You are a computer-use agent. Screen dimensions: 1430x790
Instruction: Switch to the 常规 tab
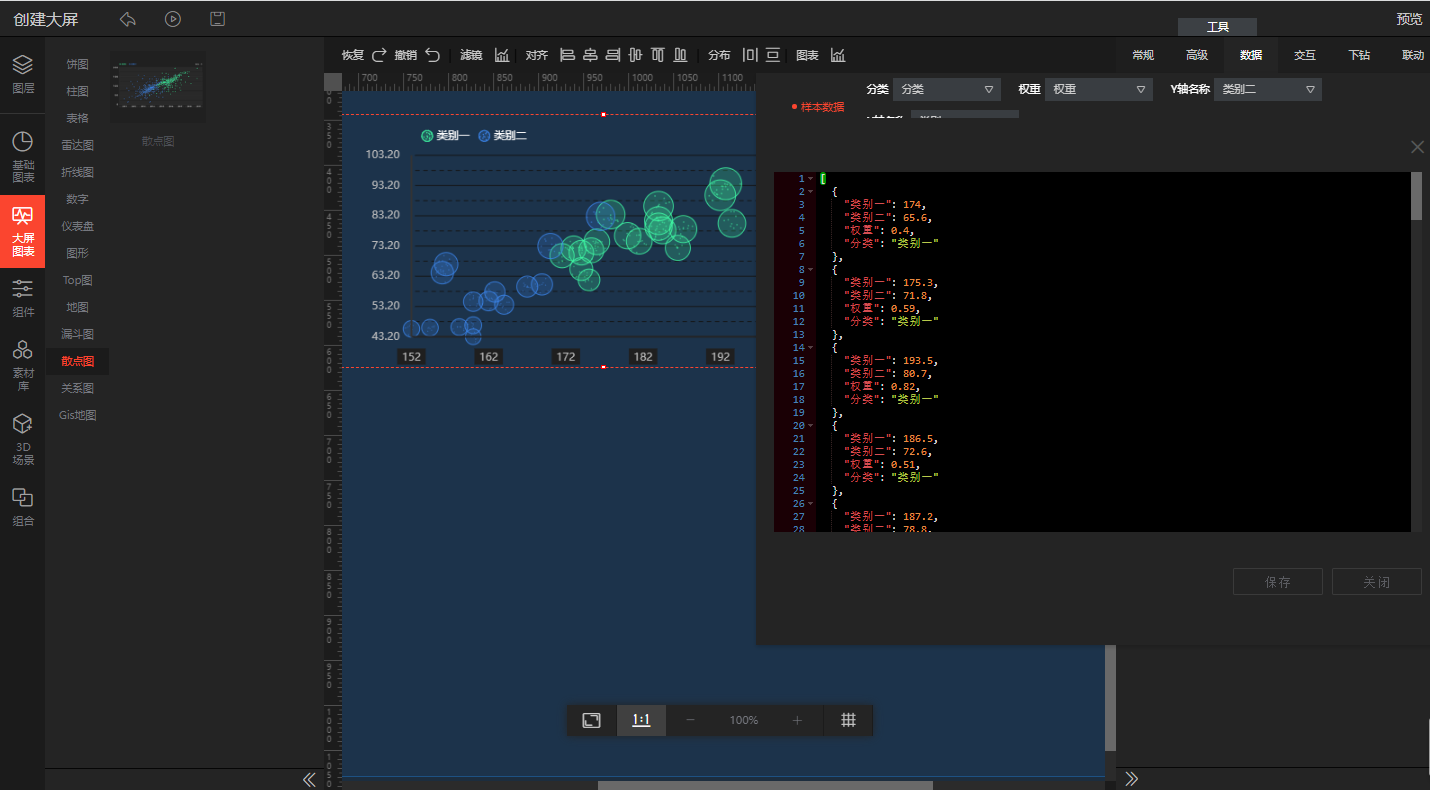1143,55
